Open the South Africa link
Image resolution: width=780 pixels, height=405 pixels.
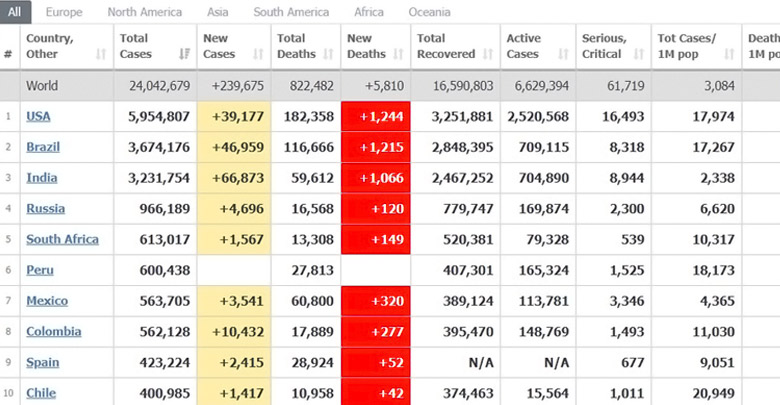click(x=62, y=239)
